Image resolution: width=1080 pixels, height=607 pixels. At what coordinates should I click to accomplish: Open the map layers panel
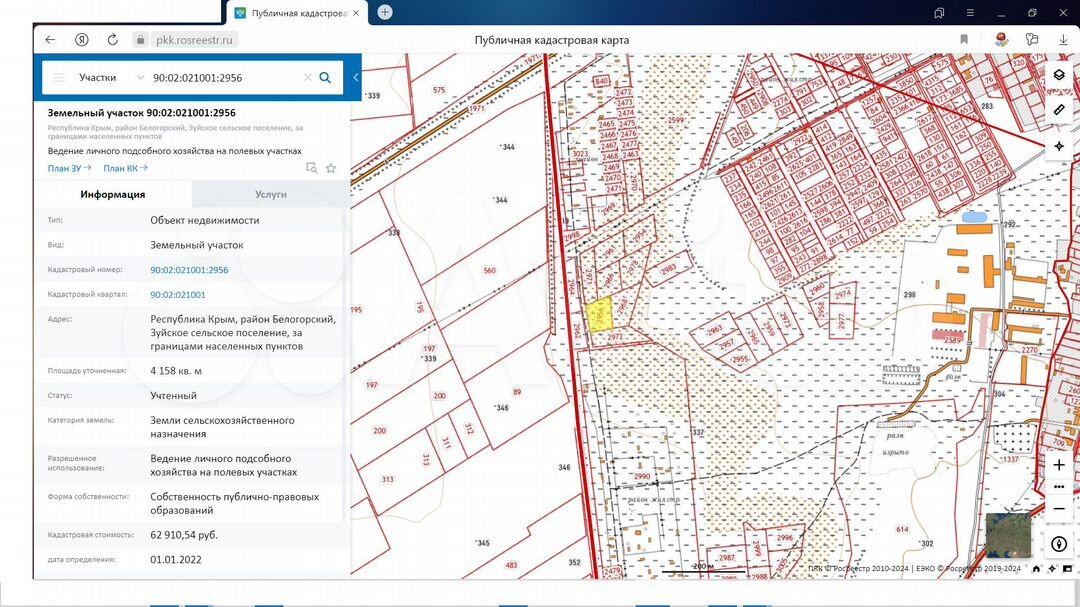pyautogui.click(x=1059, y=76)
